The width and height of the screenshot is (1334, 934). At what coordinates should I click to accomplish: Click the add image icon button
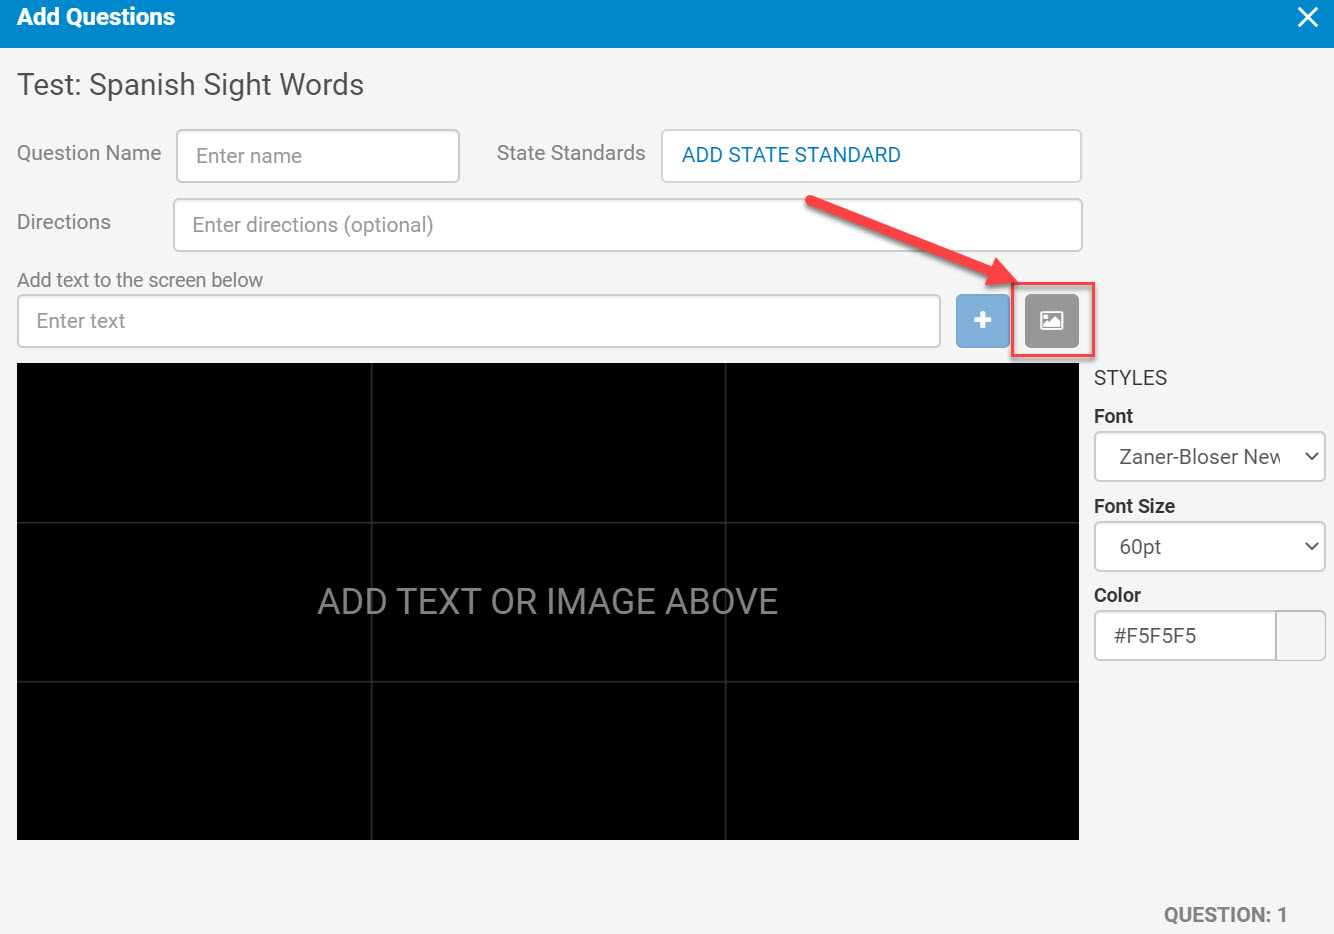1051,321
